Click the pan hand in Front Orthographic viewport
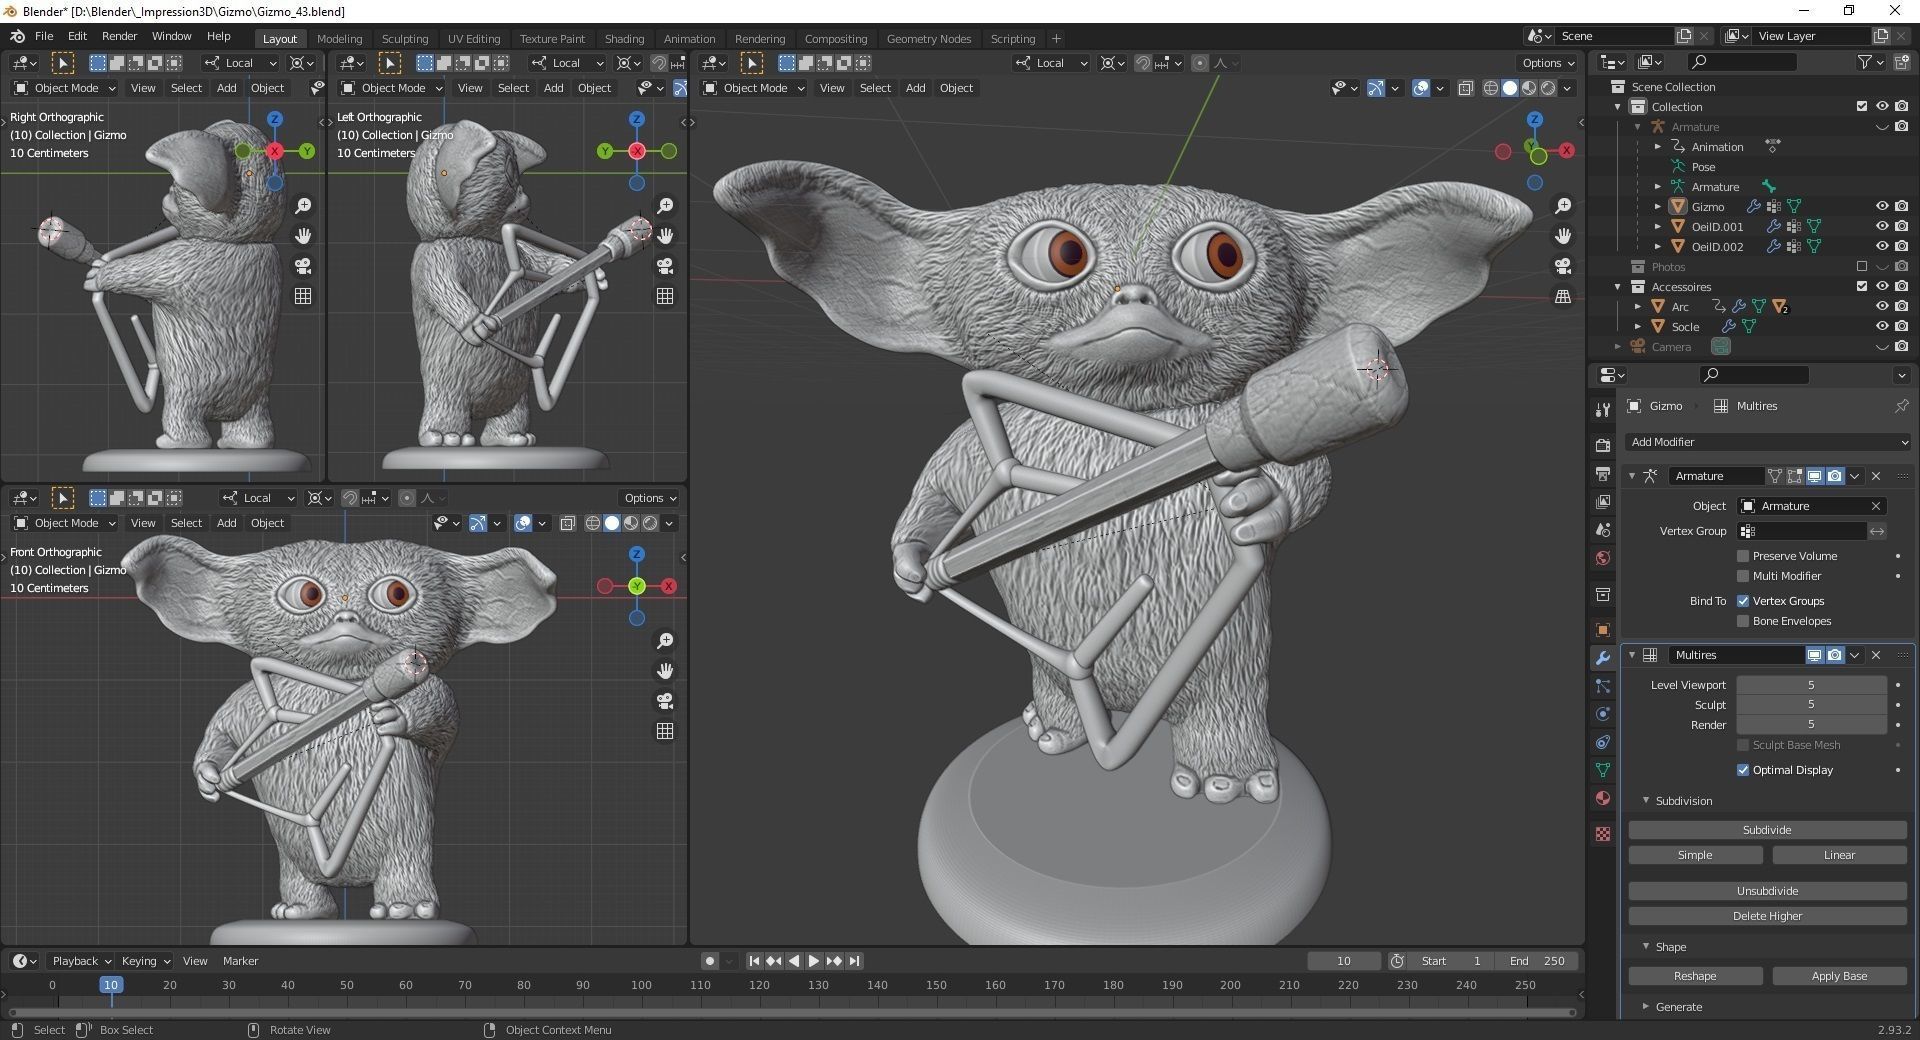Screen dimensions: 1920x1040 coord(665,671)
